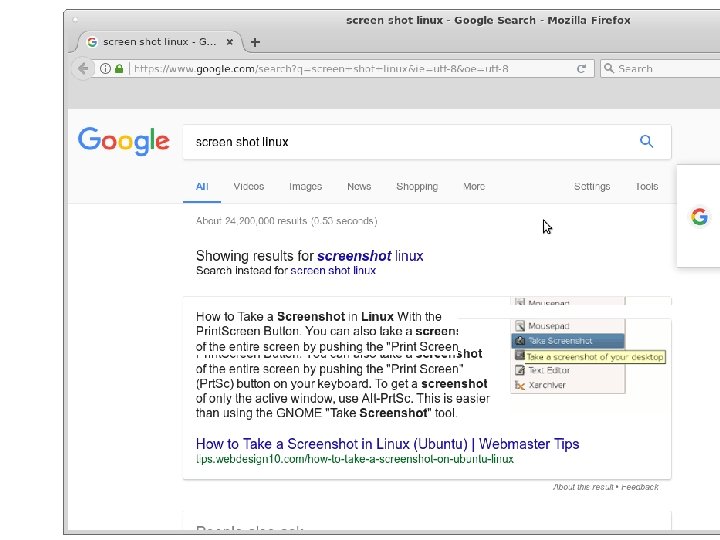Image resolution: width=720 pixels, height=540 pixels.
Task: Open 'How to Take a Screenshot in Linux (Ubuntu)' result
Action: click(388, 444)
